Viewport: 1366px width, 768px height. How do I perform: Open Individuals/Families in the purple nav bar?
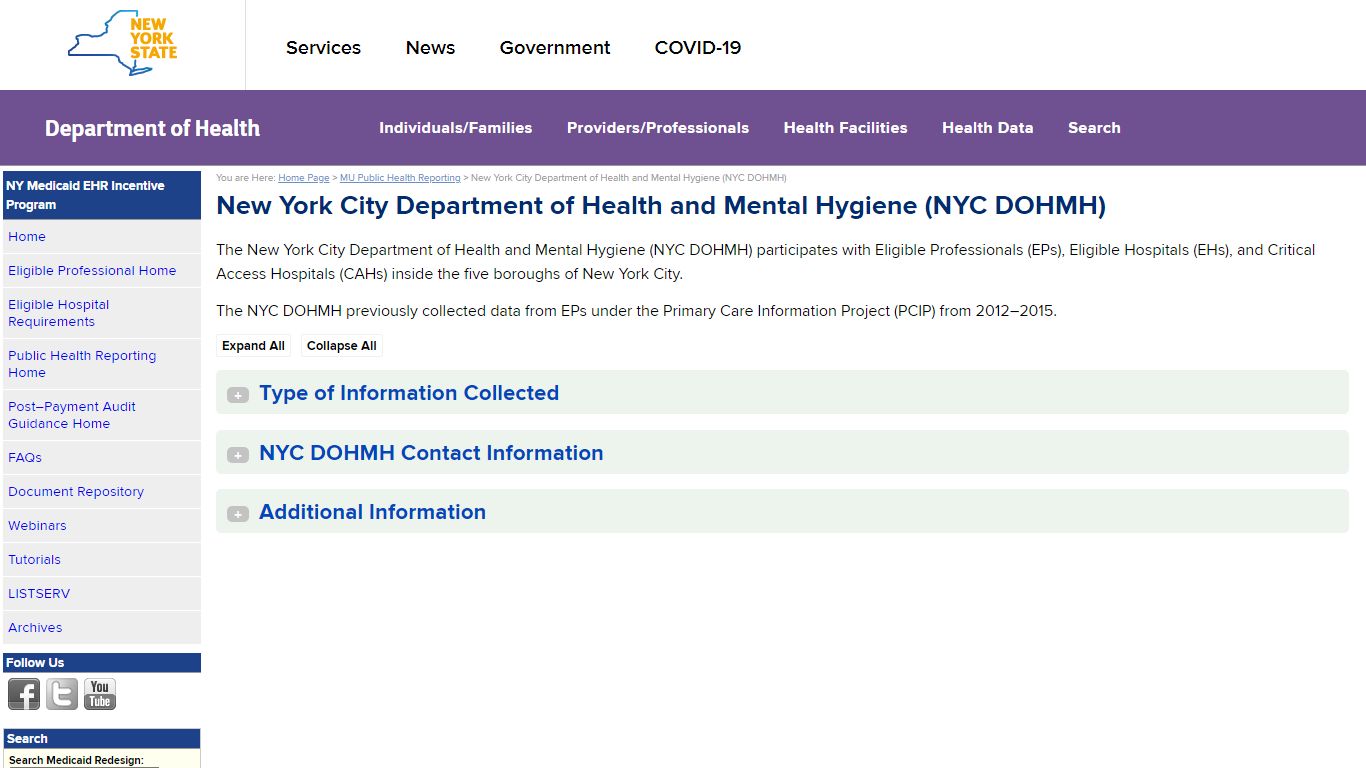[455, 128]
